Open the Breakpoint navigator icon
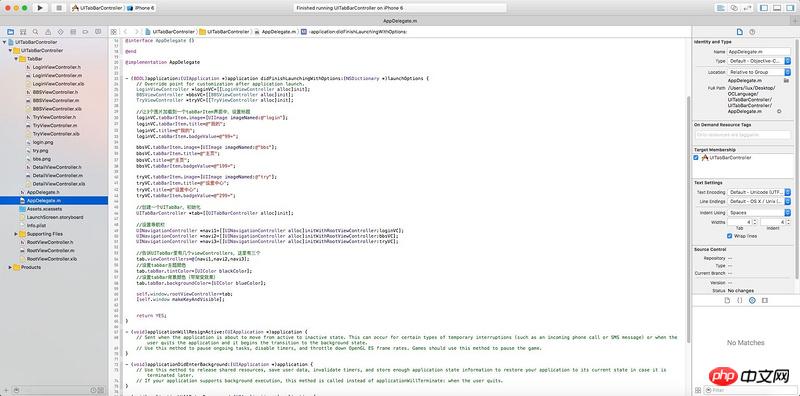This screenshot has height=396, width=800. [x=85, y=32]
